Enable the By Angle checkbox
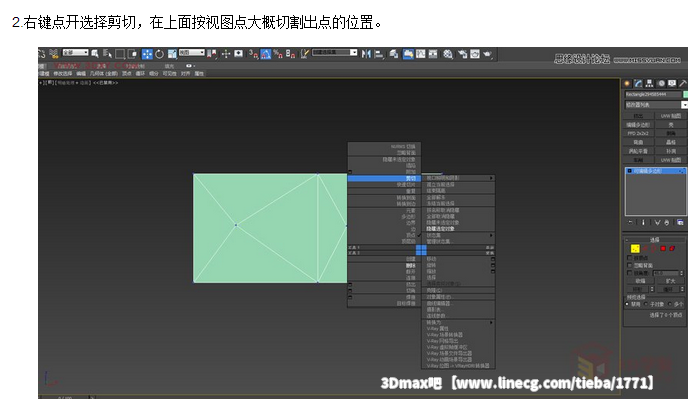Image resolution: width=693 pixels, height=402 pixels. pyautogui.click(x=630, y=273)
